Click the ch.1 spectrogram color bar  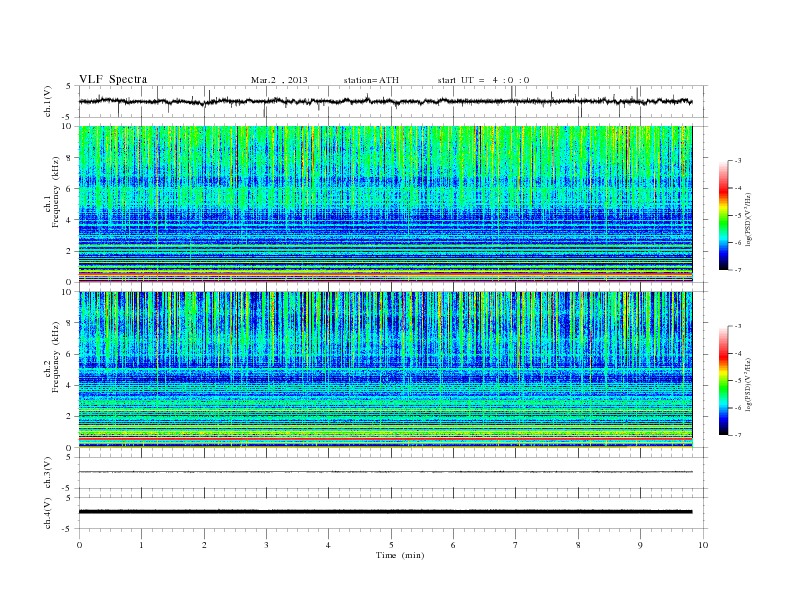click(723, 215)
